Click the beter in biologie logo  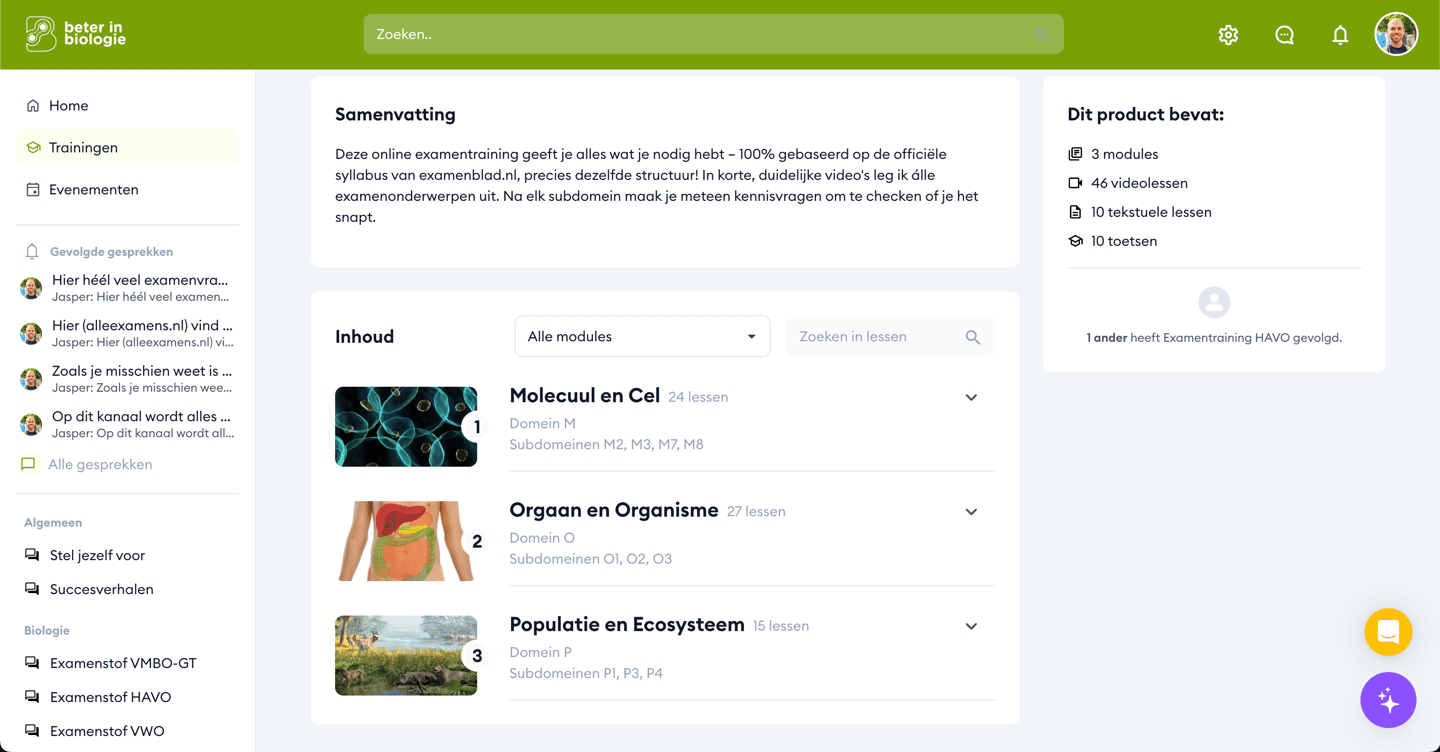tap(76, 34)
